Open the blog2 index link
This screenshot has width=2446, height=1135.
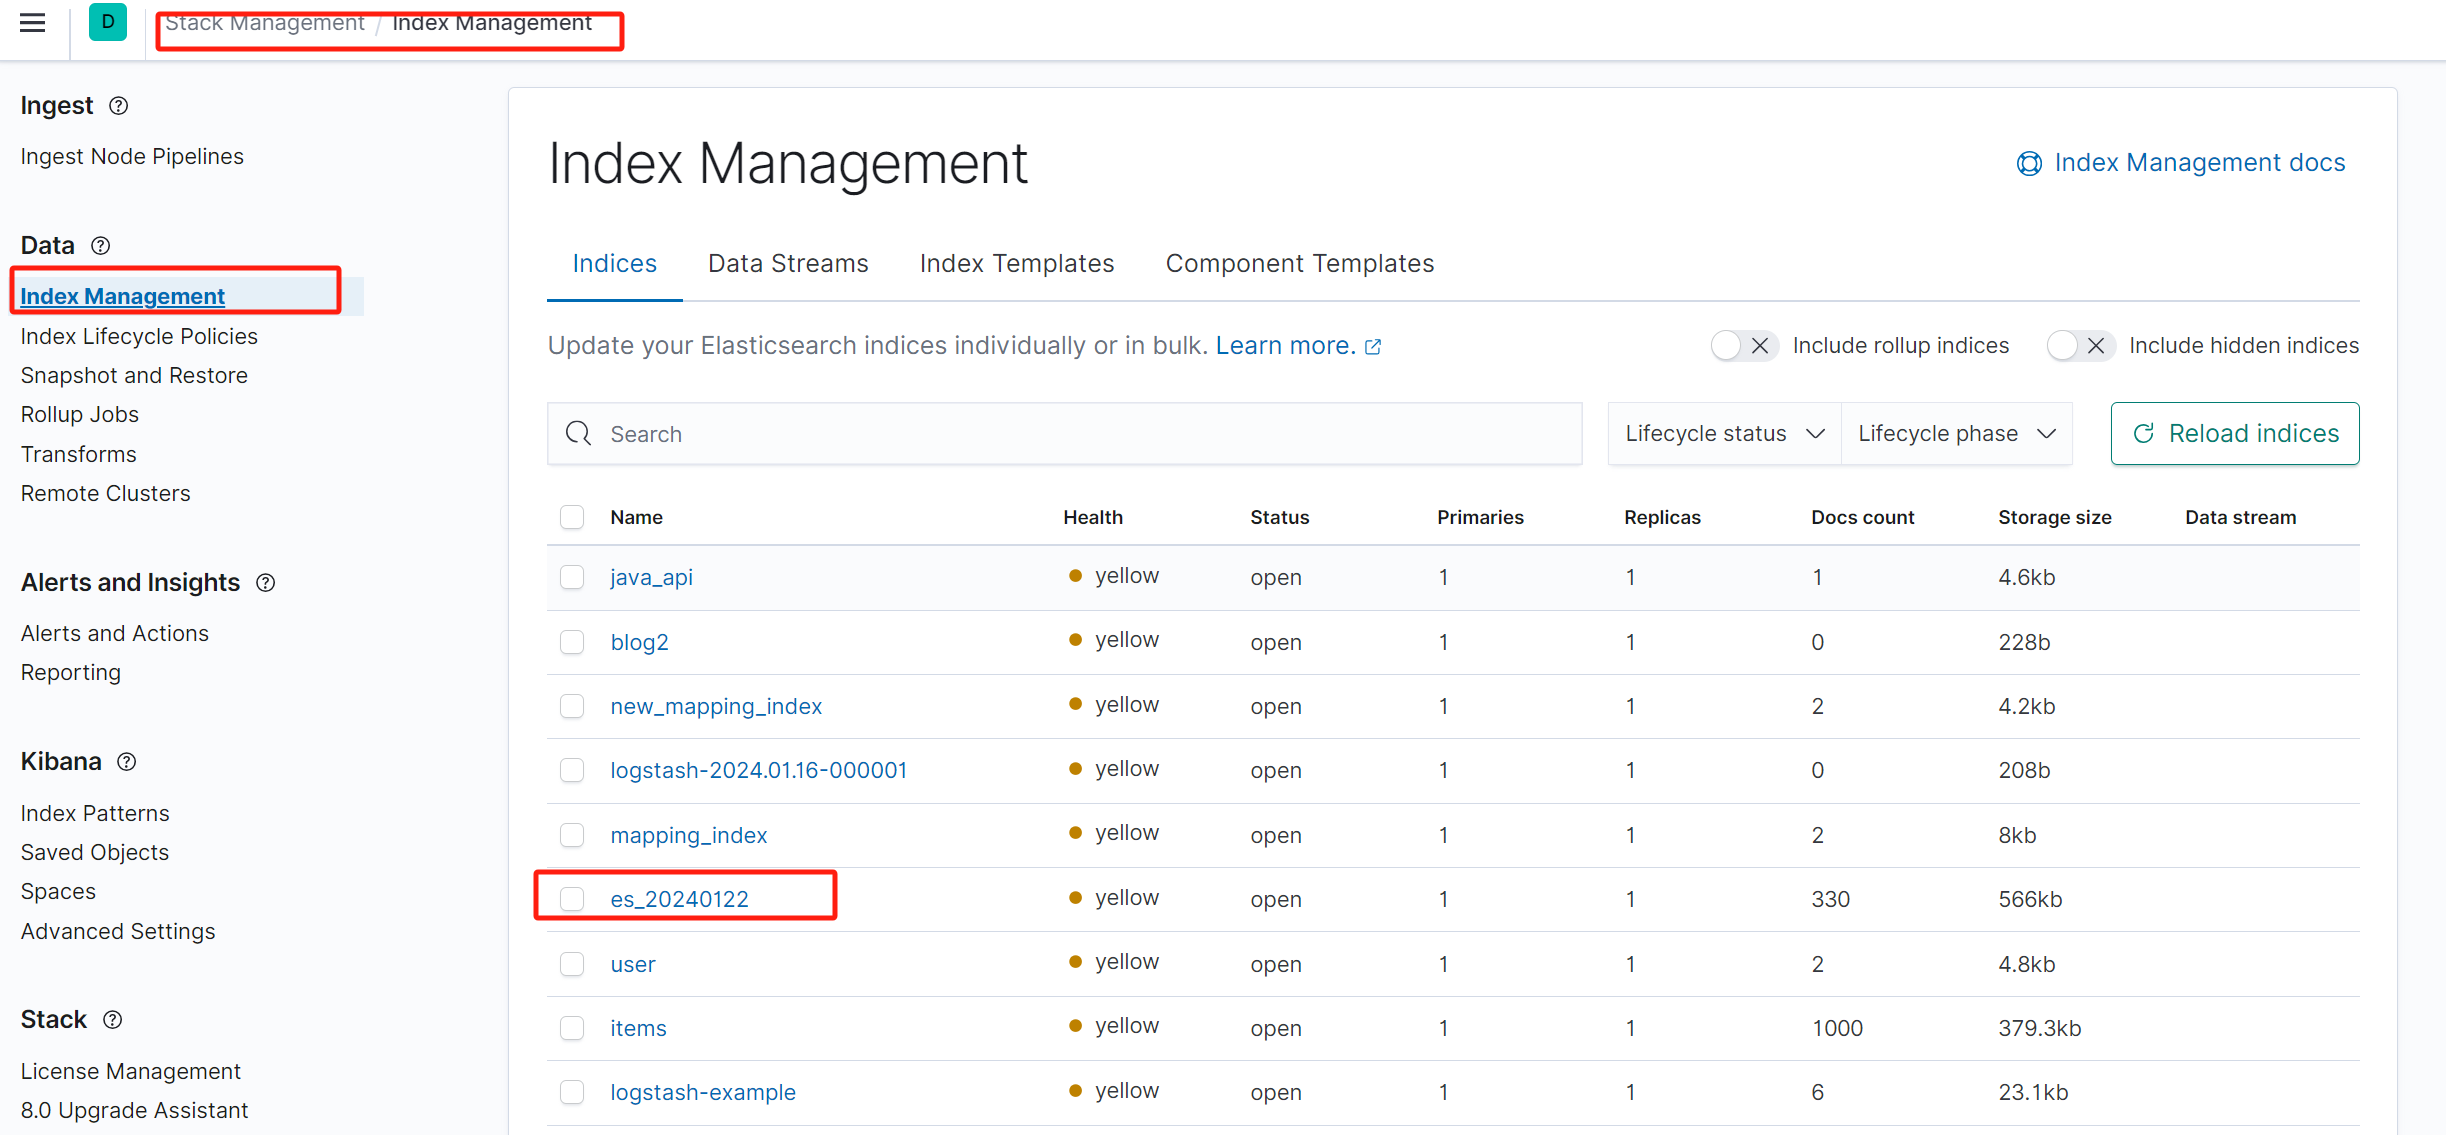[640, 642]
